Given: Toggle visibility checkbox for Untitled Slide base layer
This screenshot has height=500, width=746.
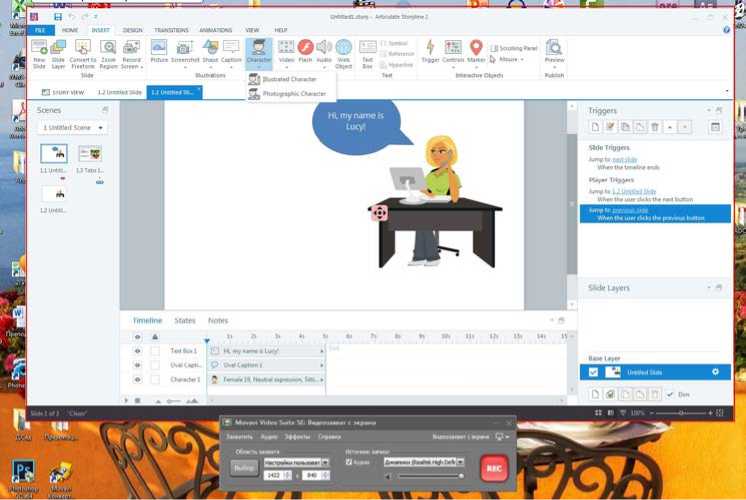Looking at the screenshot, I should click(x=593, y=372).
